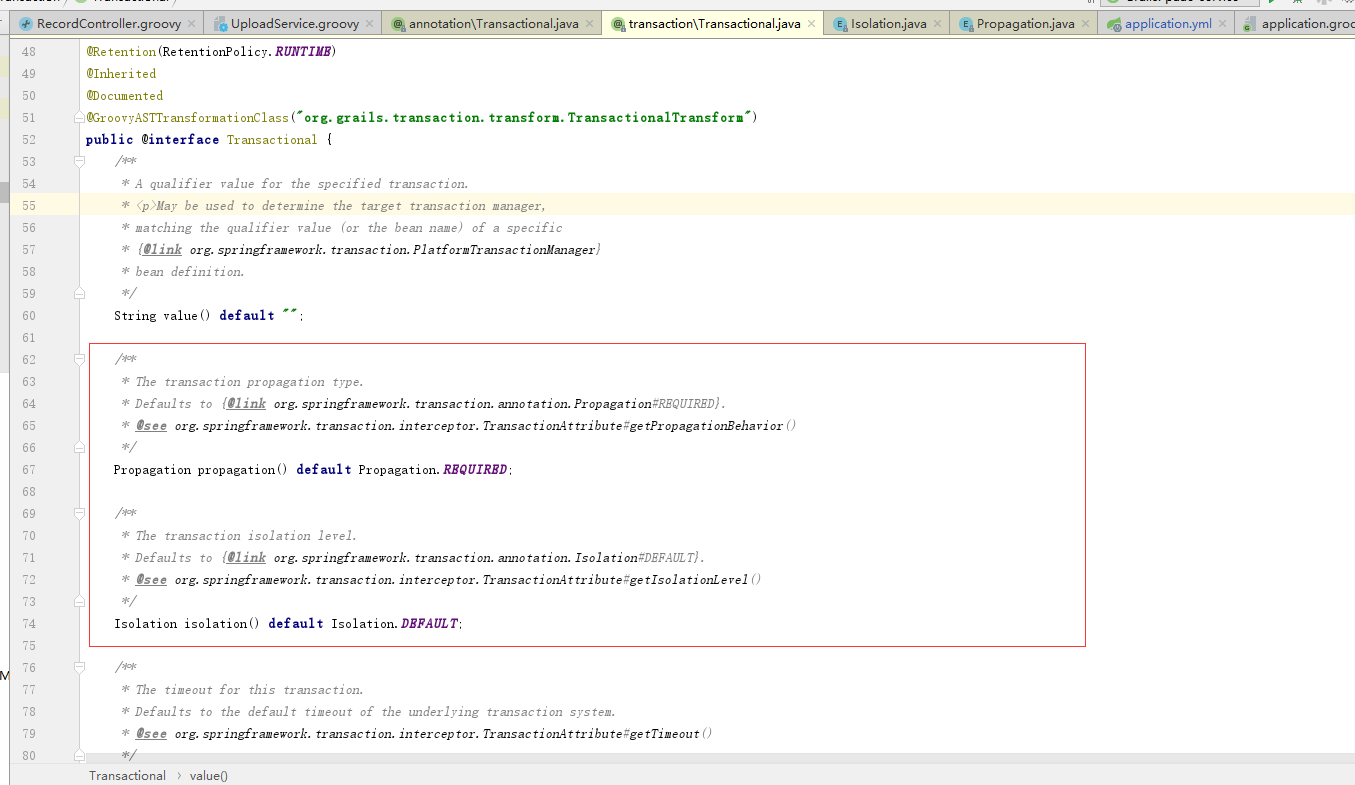
Task: Toggle the fold marker at line 66
Action: click(x=80, y=447)
